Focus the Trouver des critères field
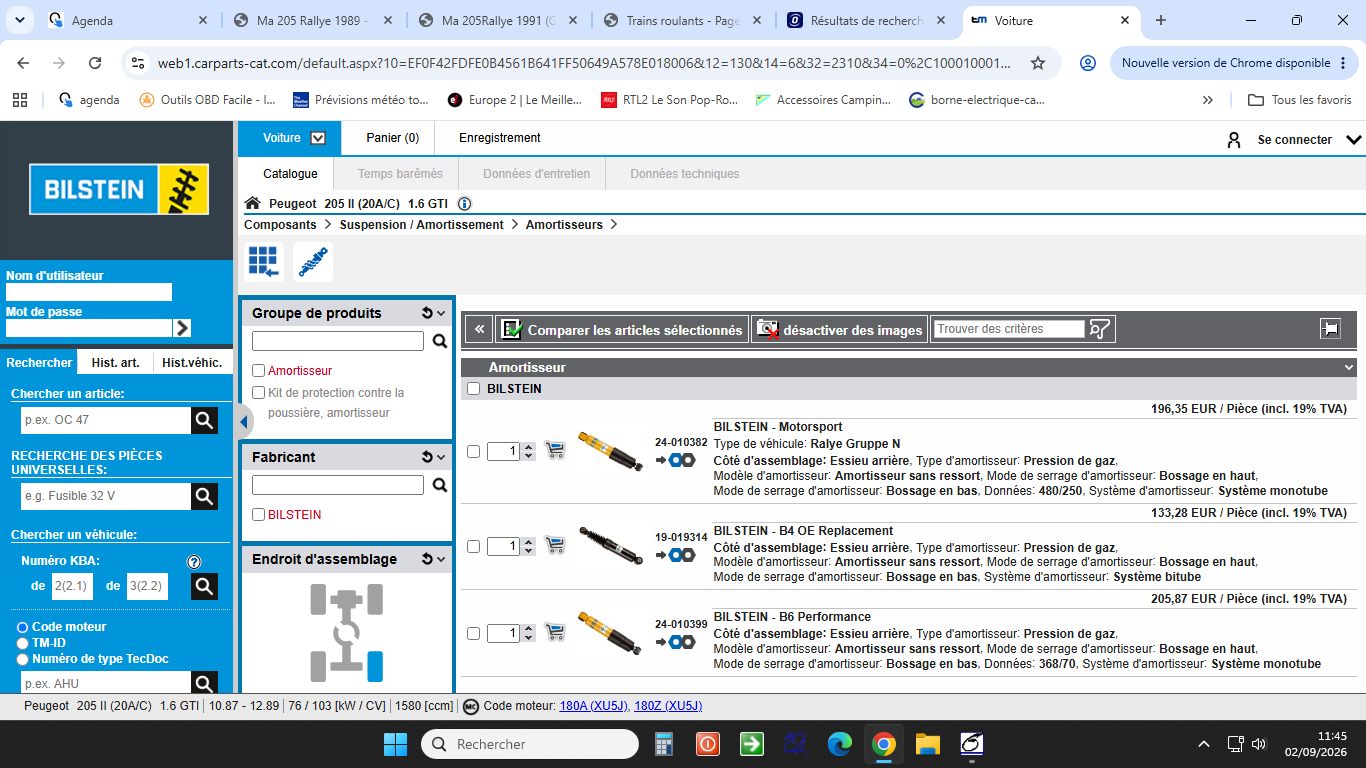This screenshot has height=768, width=1366. coord(1009,329)
